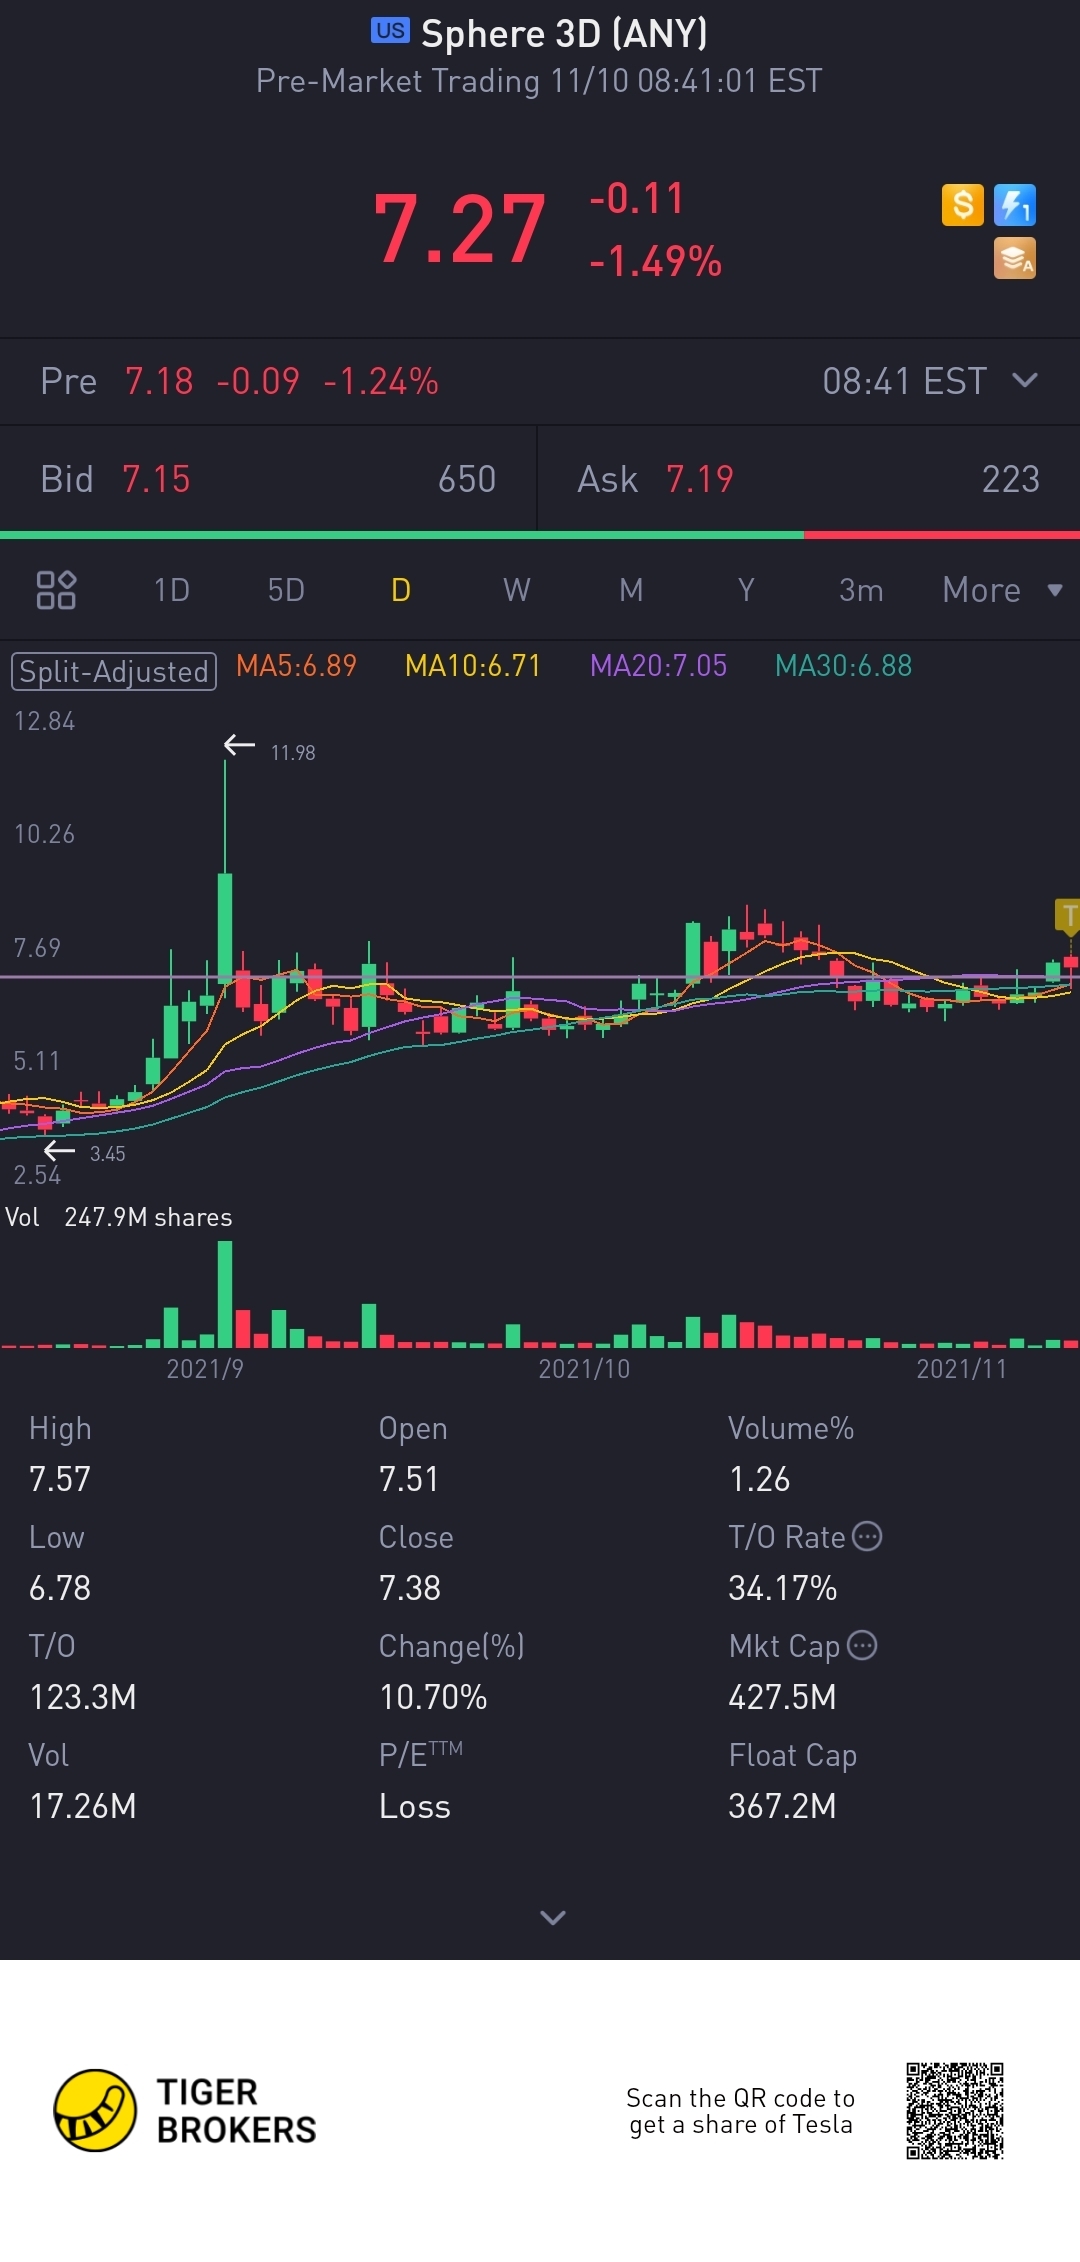Select the D daily chart tab
Viewport: 1080px width, 2262px height.
401,590
